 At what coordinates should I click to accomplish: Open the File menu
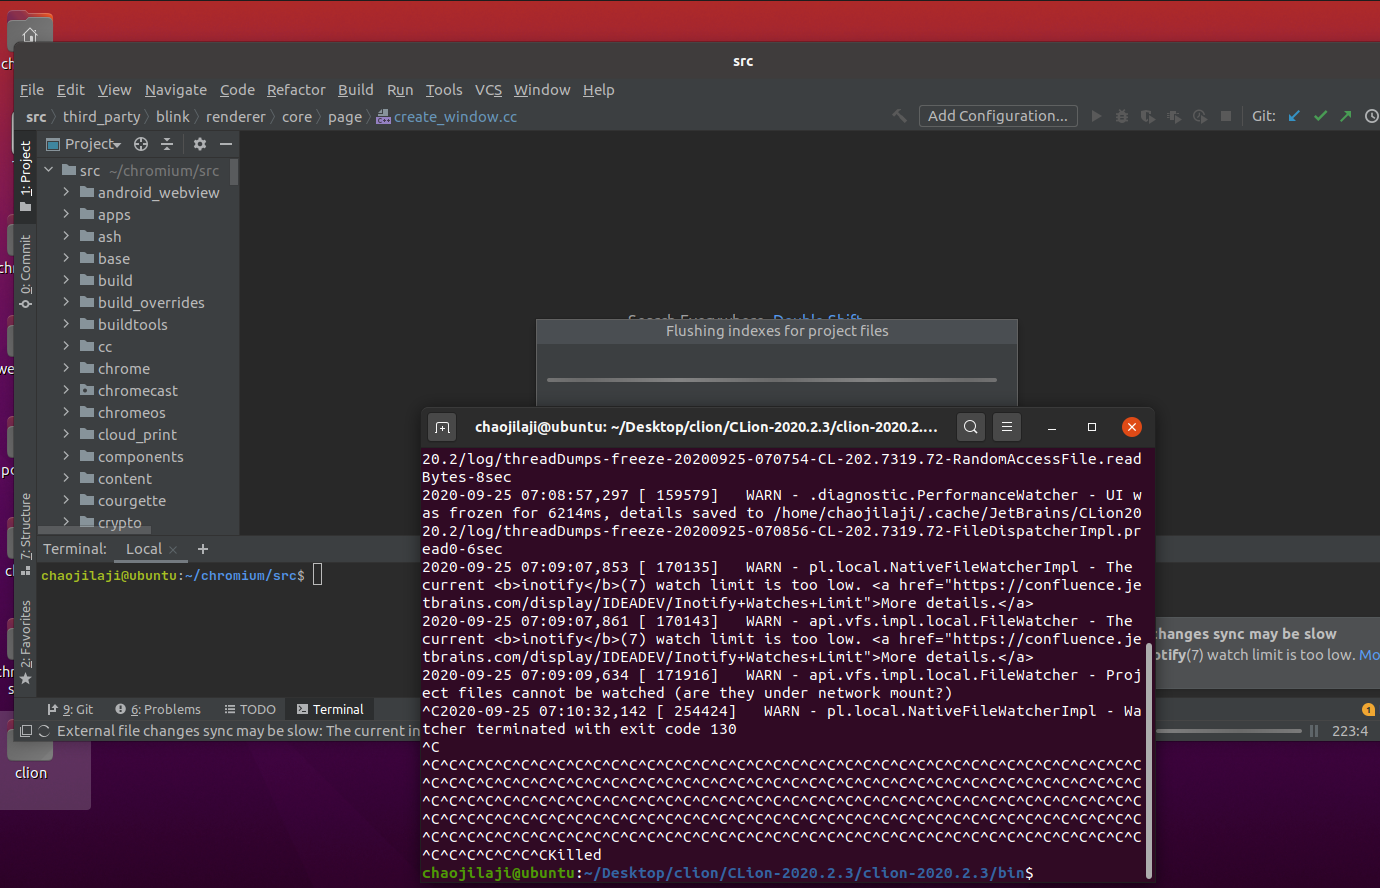pos(32,90)
